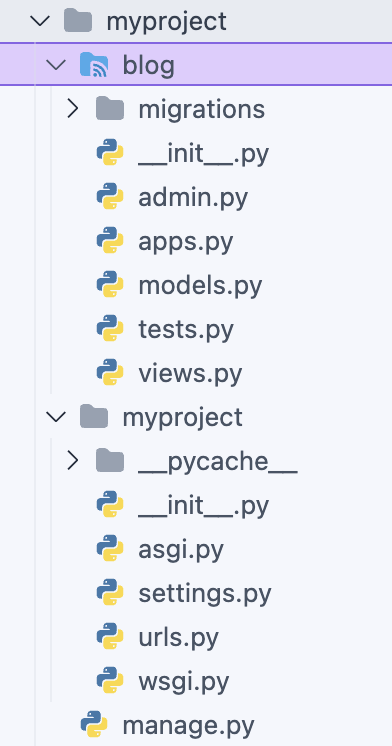
Task: Click the blog folder RSS icon
Action: [x=94, y=65]
